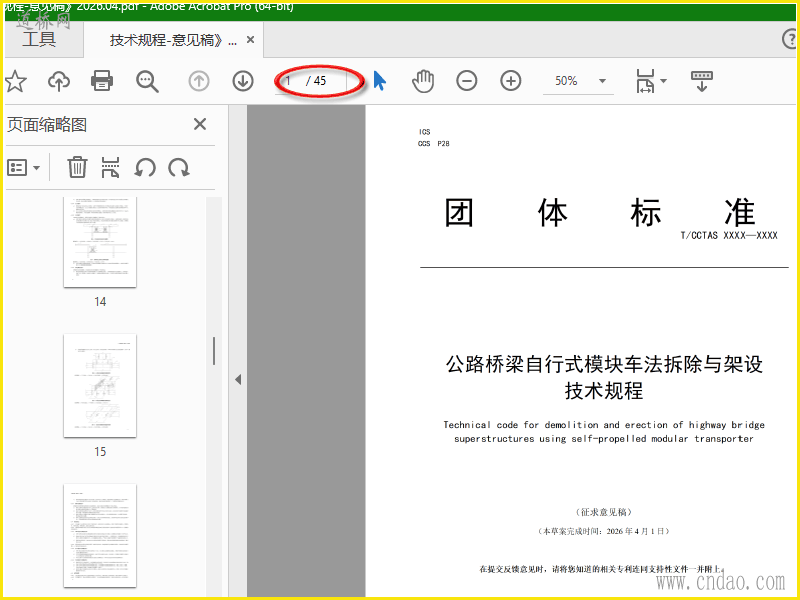
Task: Rotate pages counterclockwise
Action: (x=145, y=167)
